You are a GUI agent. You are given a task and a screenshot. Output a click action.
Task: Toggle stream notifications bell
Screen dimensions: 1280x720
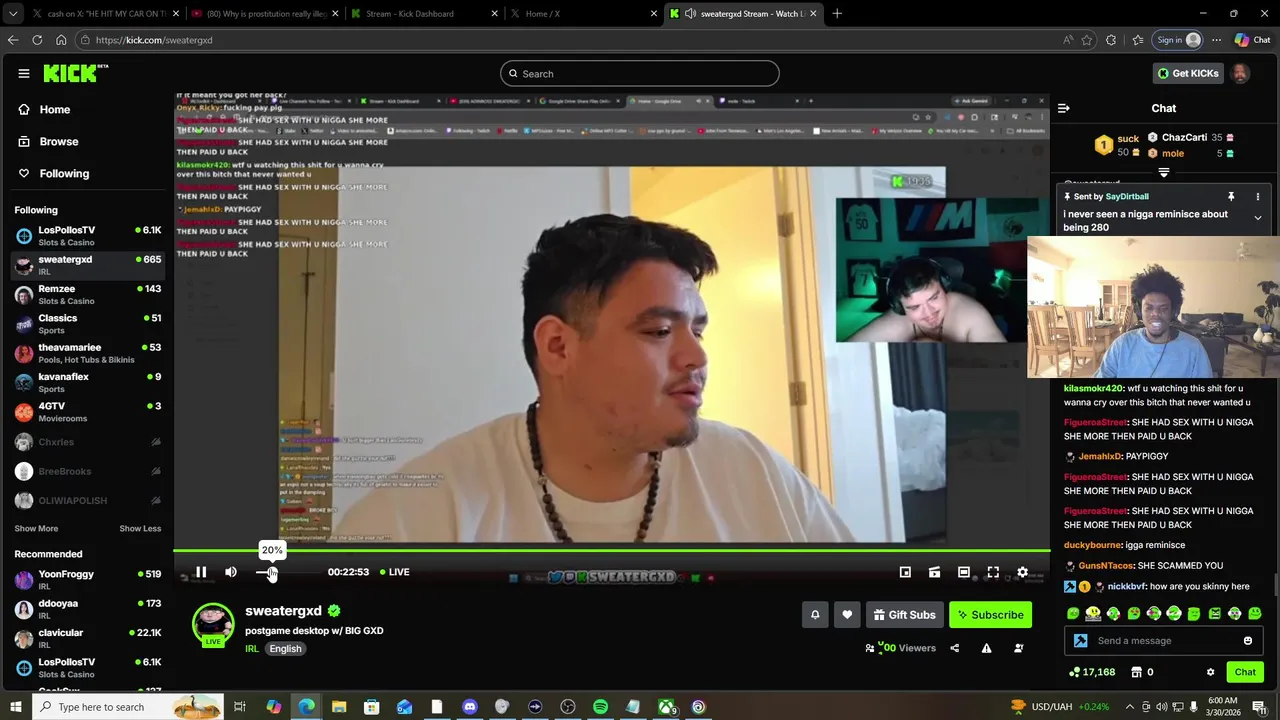click(x=815, y=615)
